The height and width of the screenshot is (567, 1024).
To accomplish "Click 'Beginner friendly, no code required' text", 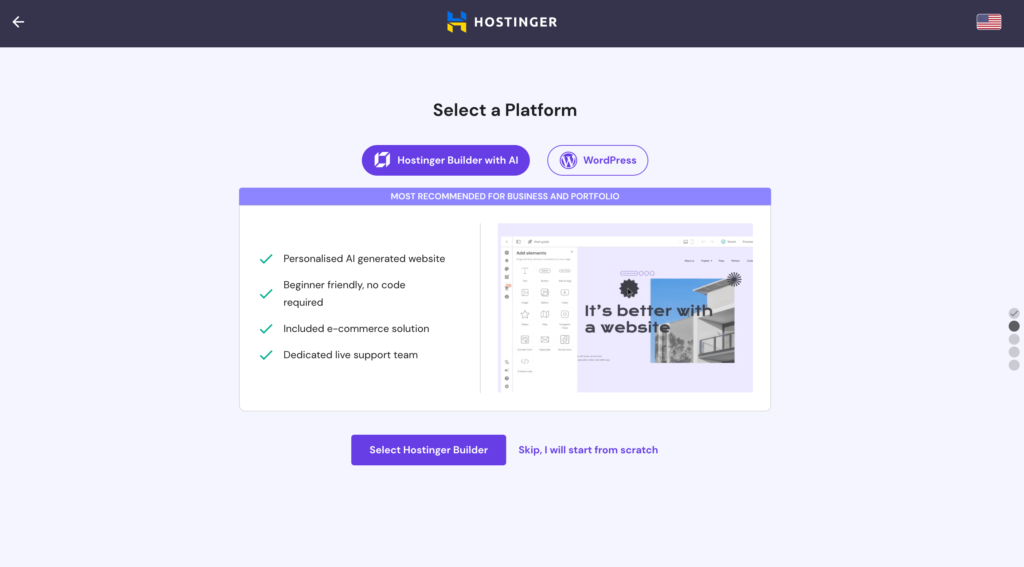I will coord(344,294).
